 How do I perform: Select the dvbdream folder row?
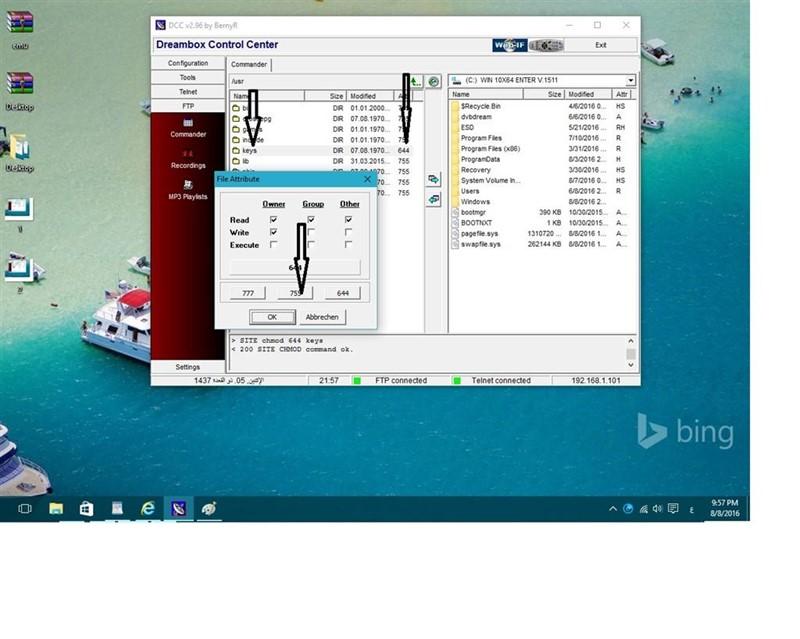pos(541,117)
